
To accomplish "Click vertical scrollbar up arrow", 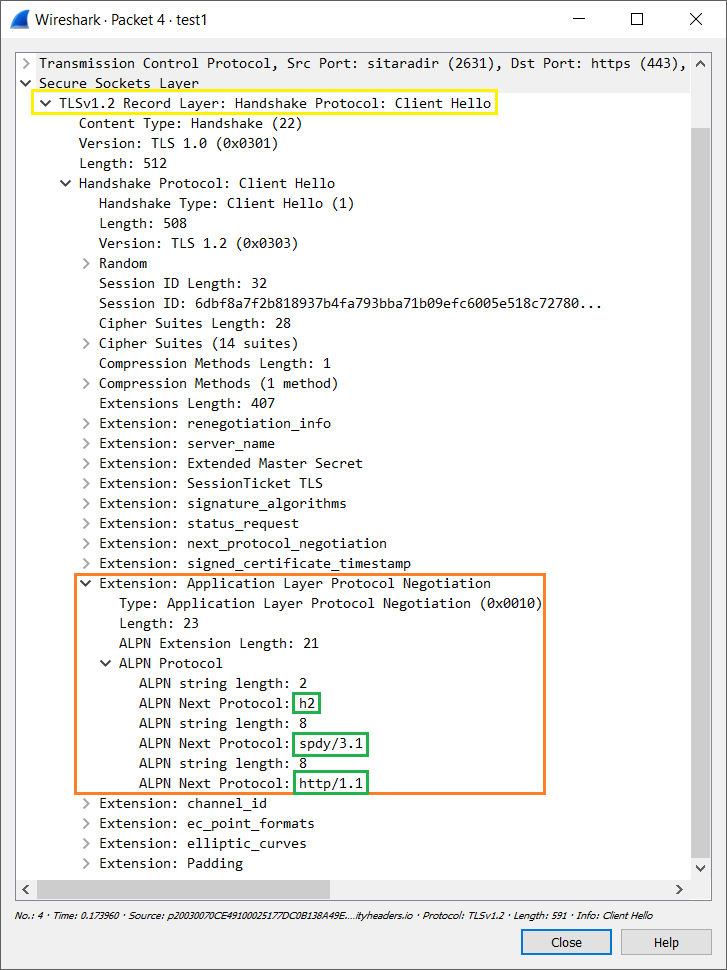I will click(700, 63).
